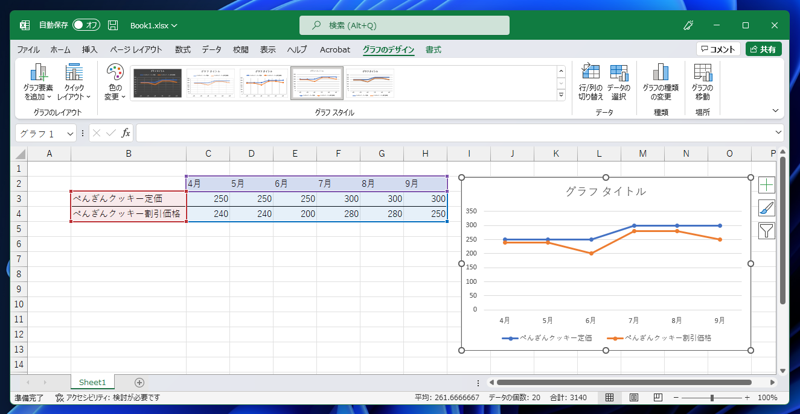Expand the formula bar chevron
The image size is (800, 414).
778,133
